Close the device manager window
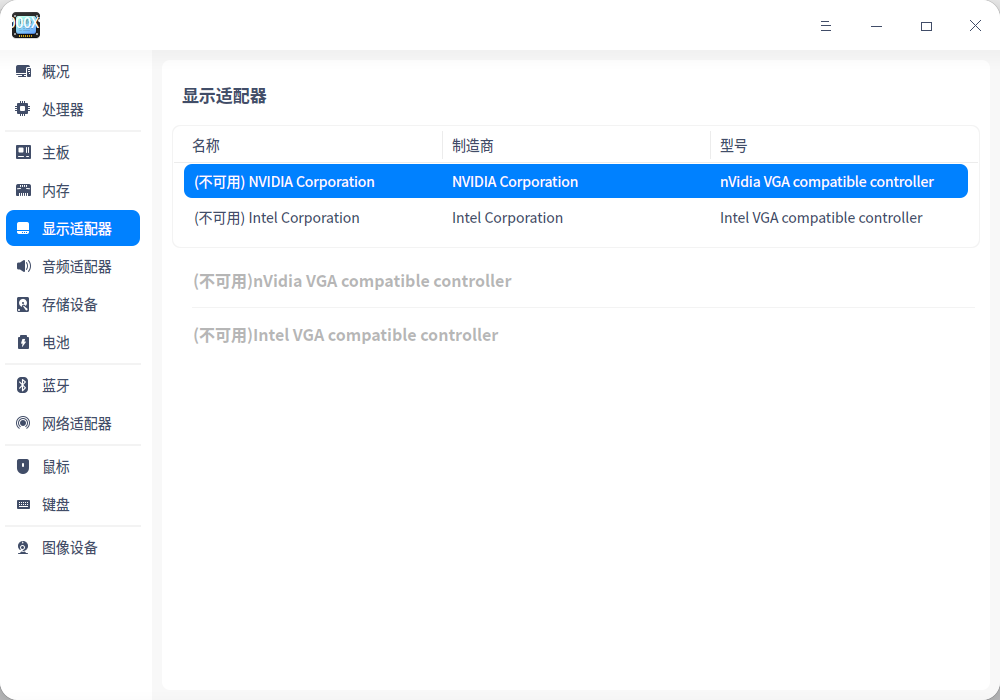 click(x=975, y=26)
